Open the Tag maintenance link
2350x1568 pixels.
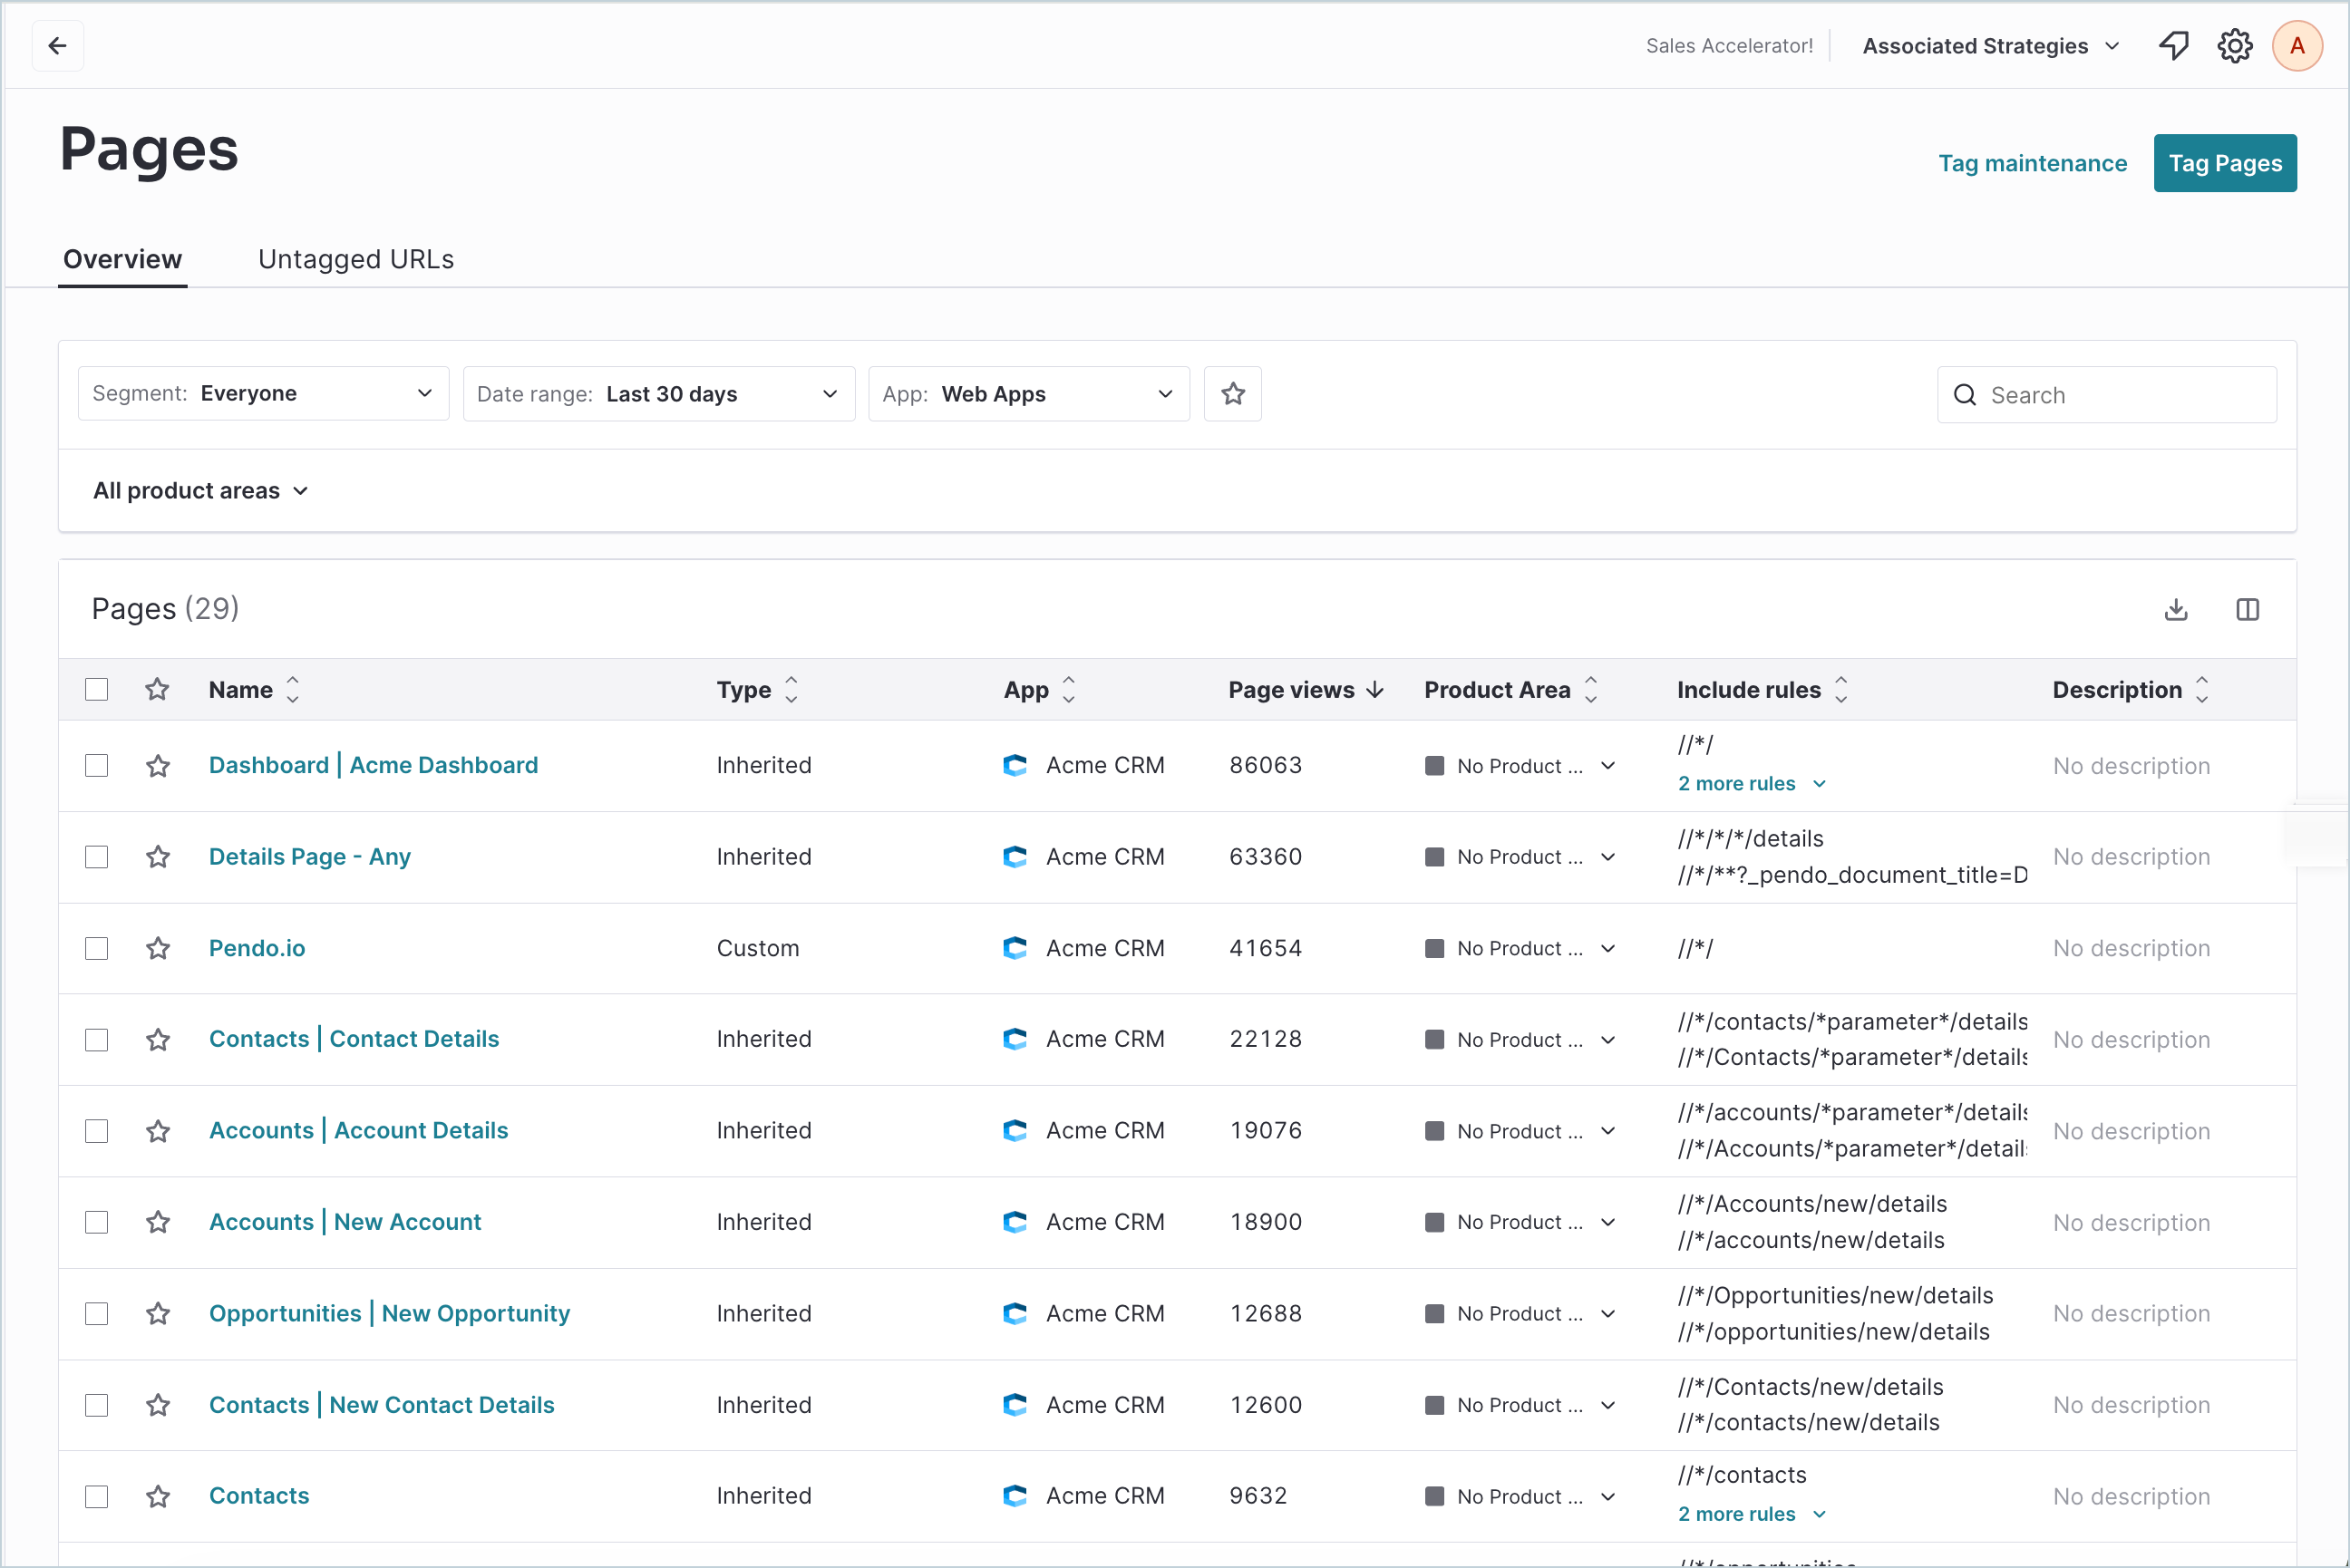point(2033,163)
